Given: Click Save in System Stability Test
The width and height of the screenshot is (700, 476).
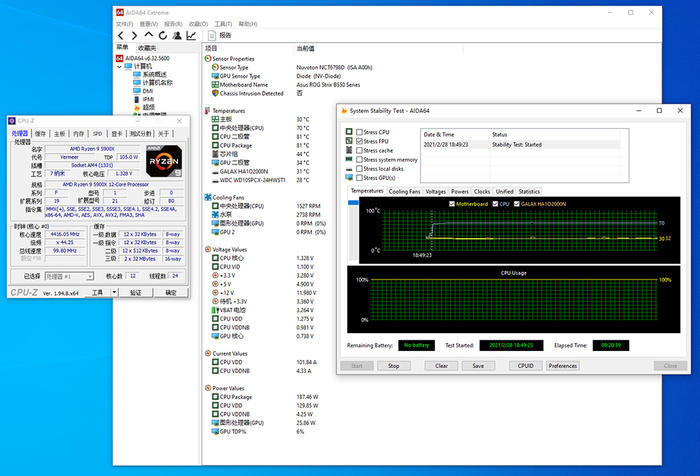Looking at the screenshot, I should tap(478, 366).
